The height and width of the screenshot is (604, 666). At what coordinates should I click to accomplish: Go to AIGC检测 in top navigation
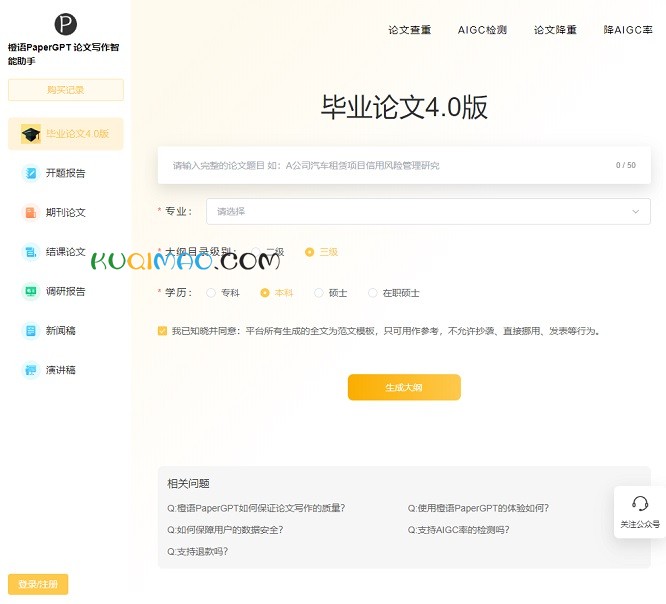pyautogui.click(x=482, y=30)
